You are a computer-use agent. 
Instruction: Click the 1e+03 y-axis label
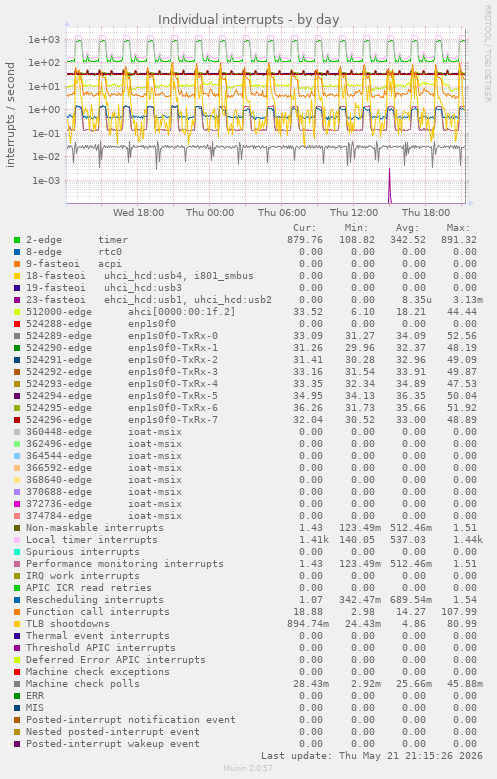coord(44,39)
